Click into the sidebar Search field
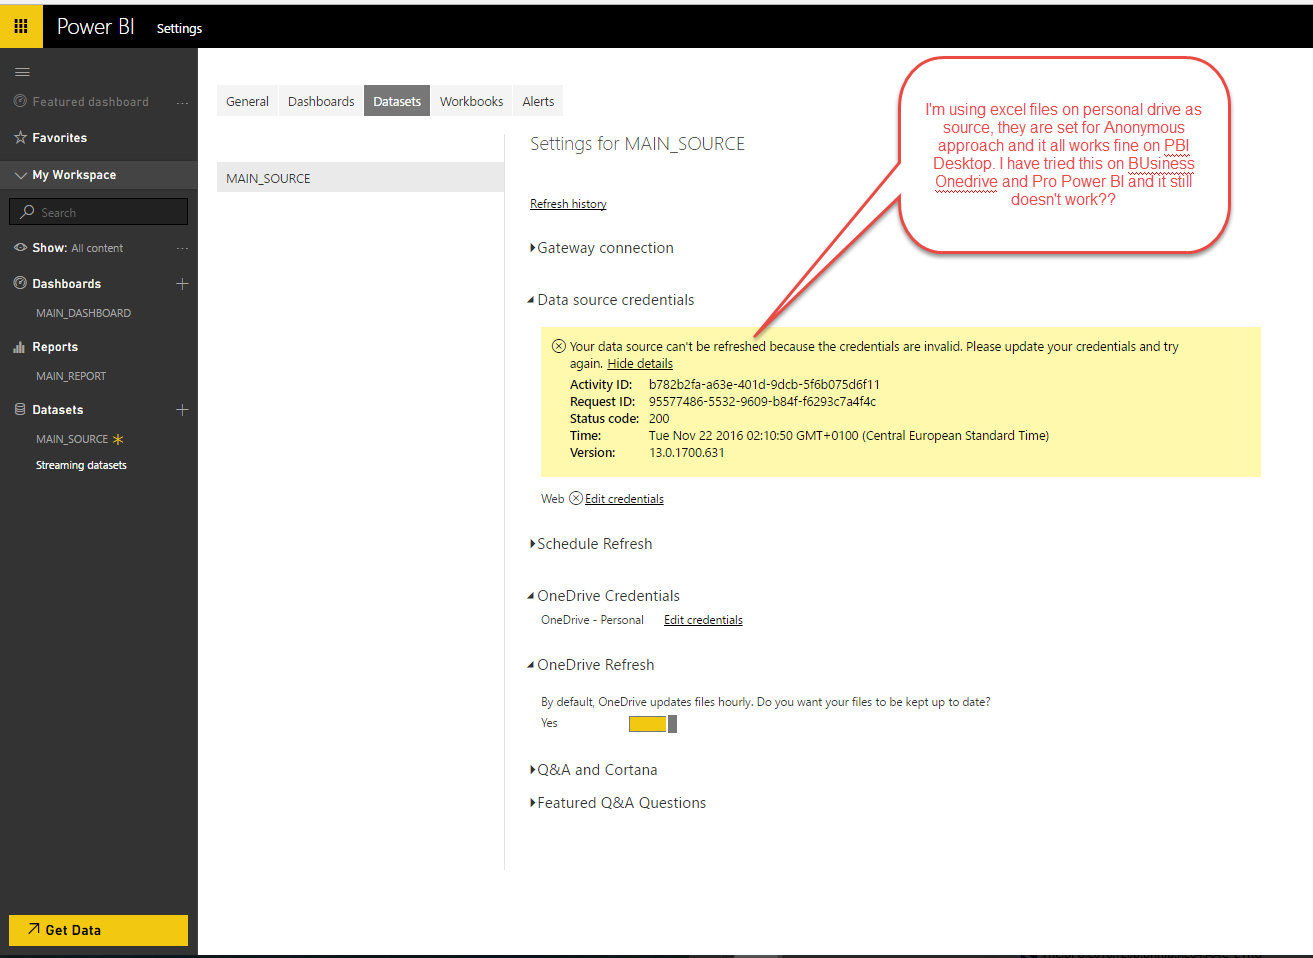The image size is (1313, 958). click(x=98, y=212)
